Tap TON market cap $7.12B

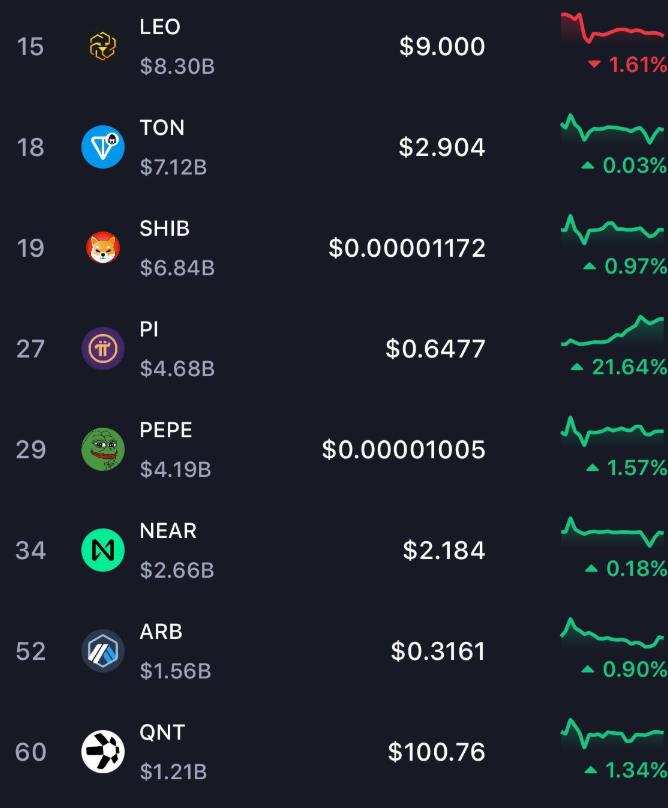[173, 167]
